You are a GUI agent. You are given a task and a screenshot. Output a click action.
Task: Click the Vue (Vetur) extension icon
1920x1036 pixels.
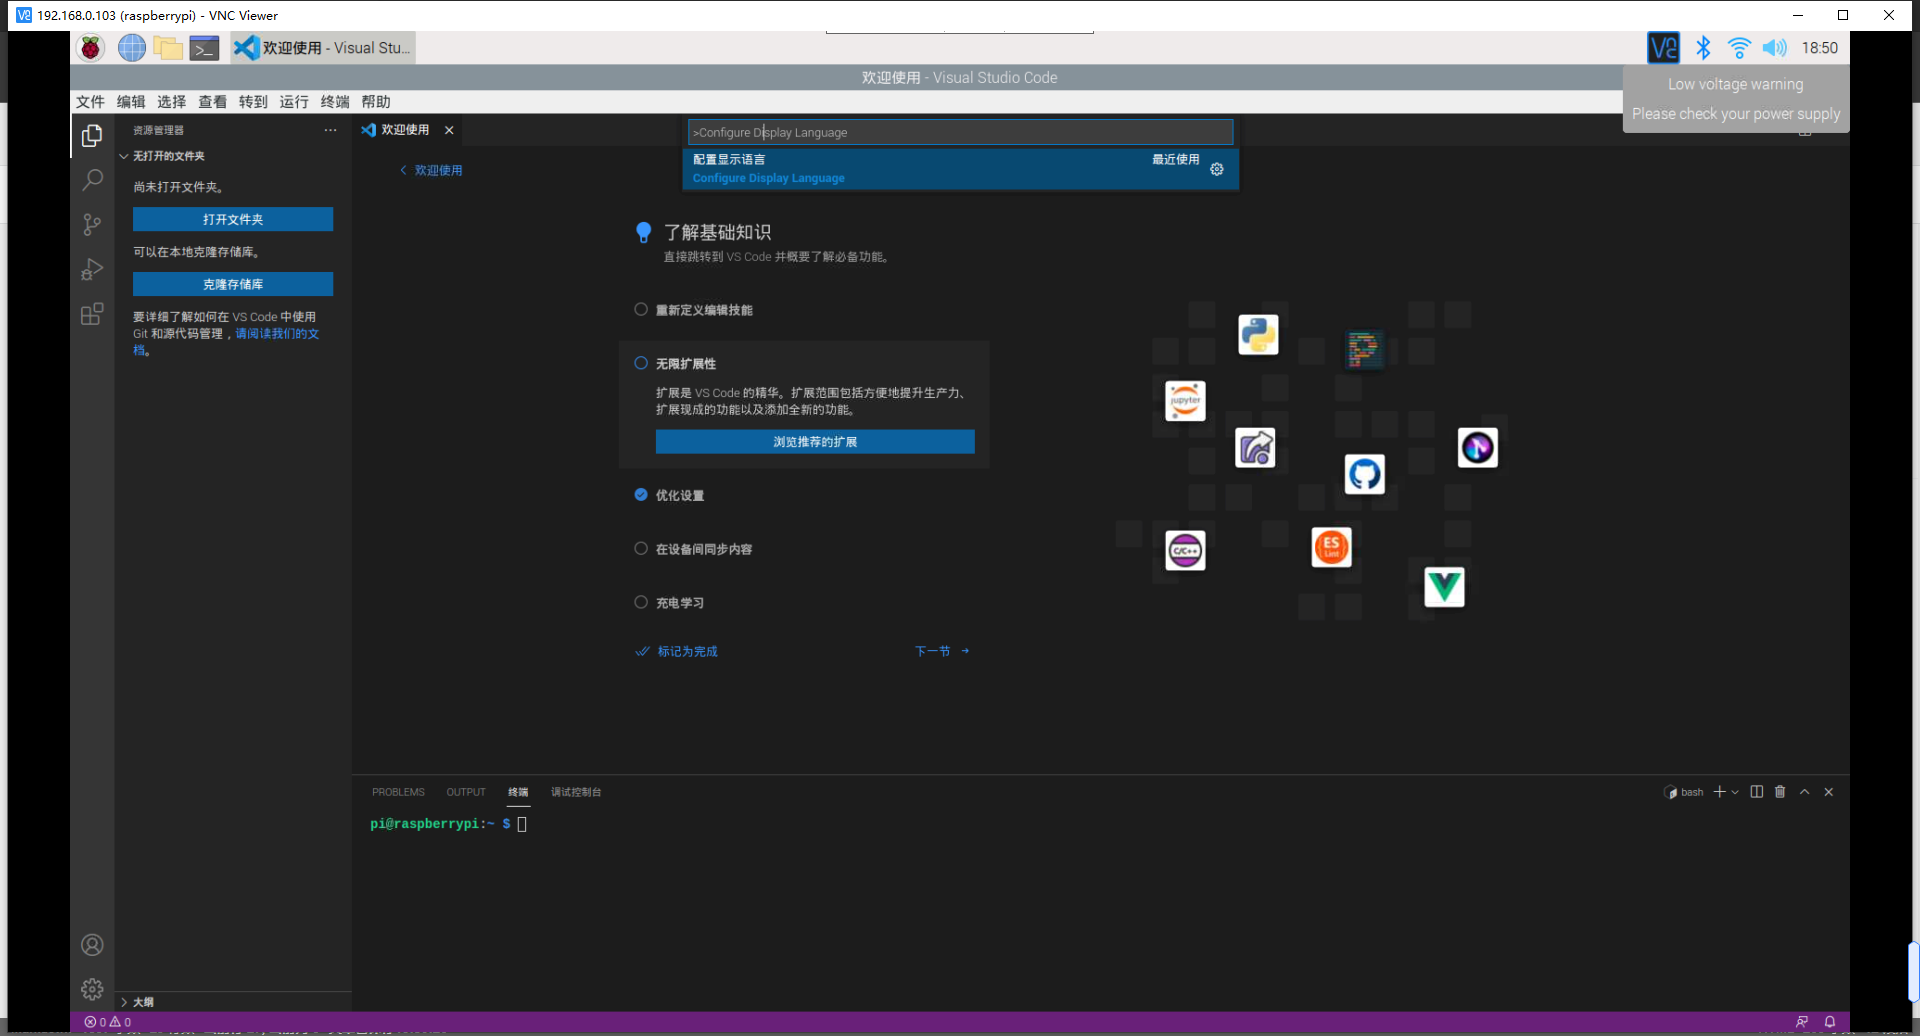click(x=1444, y=587)
